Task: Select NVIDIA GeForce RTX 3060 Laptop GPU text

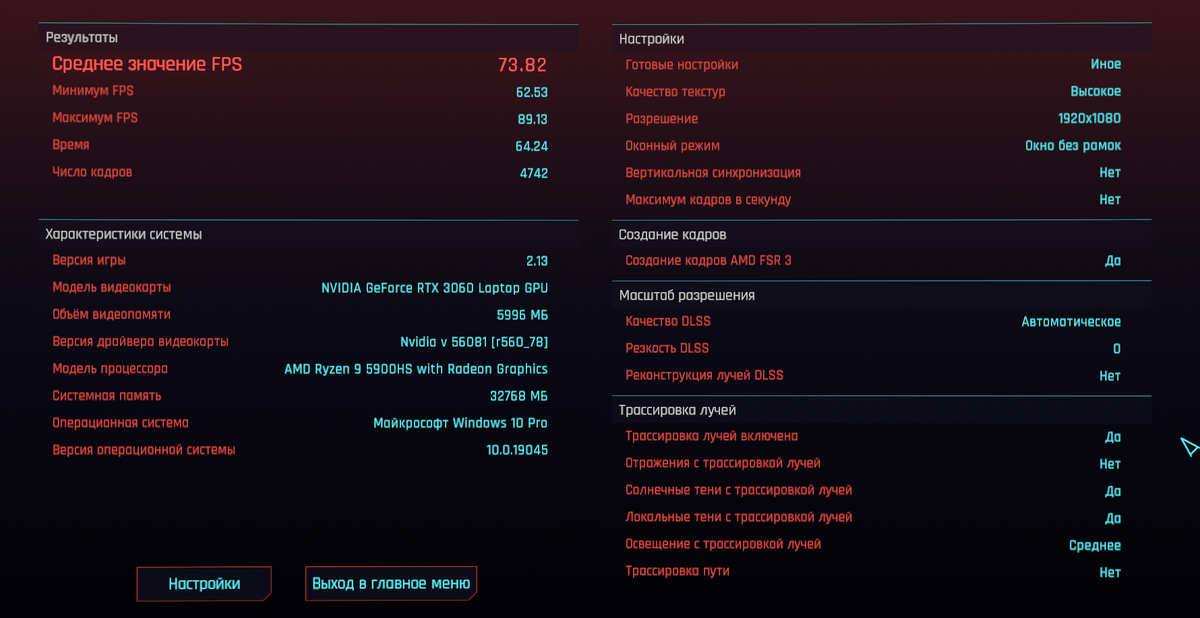Action: (x=435, y=288)
